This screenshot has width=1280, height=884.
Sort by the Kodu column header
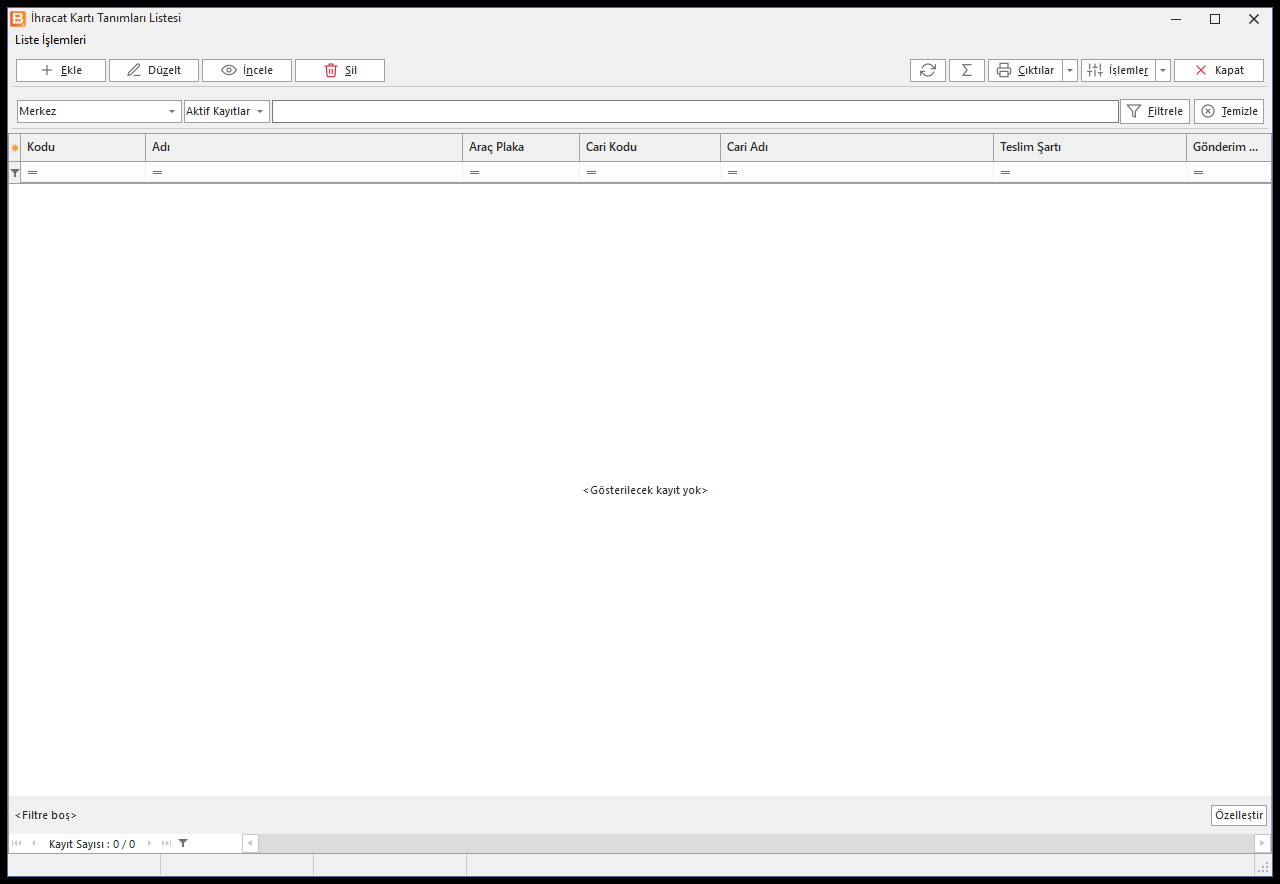tap(83, 147)
